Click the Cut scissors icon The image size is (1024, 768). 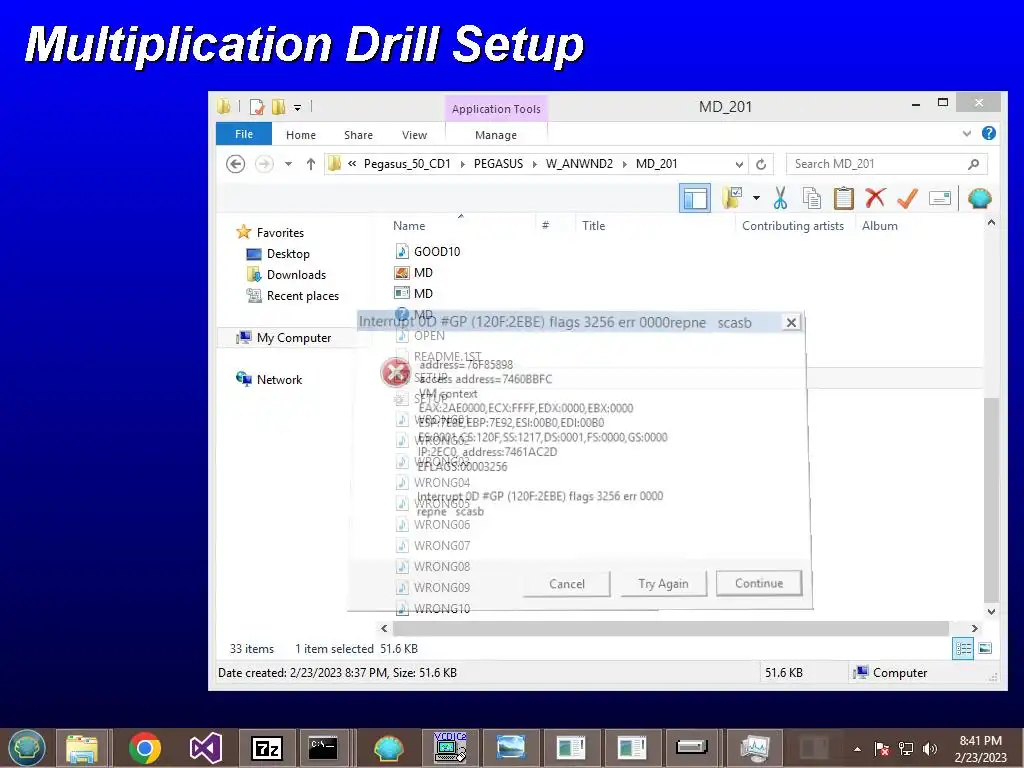point(780,198)
